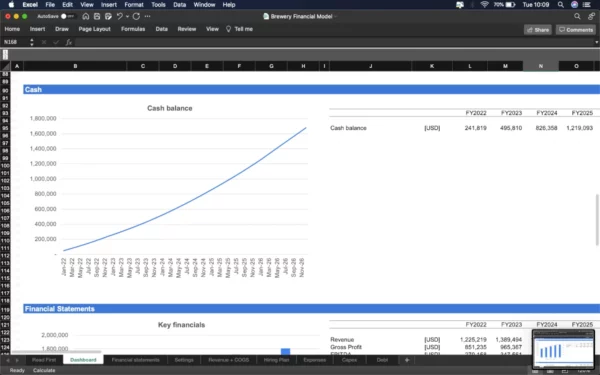The image size is (600, 375).
Task: Click the Name Box showing N168
Action: [x=15, y=42]
